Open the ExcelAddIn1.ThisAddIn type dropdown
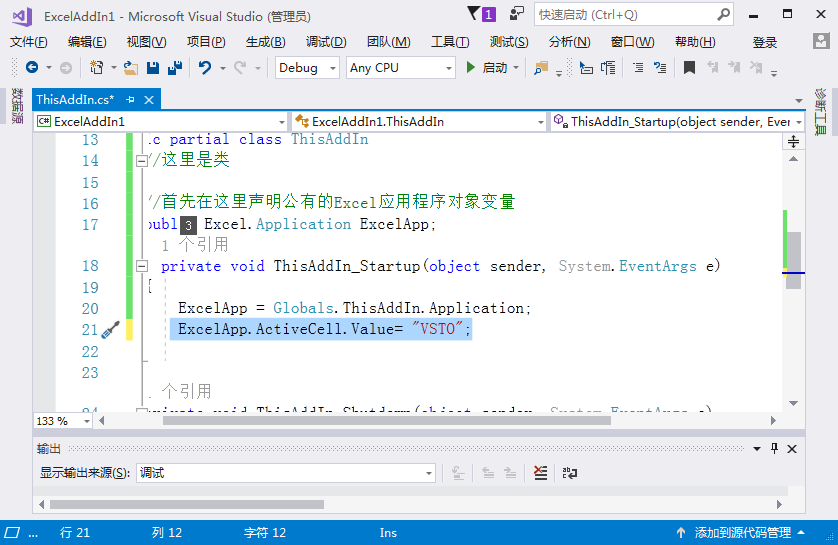 [x=420, y=122]
